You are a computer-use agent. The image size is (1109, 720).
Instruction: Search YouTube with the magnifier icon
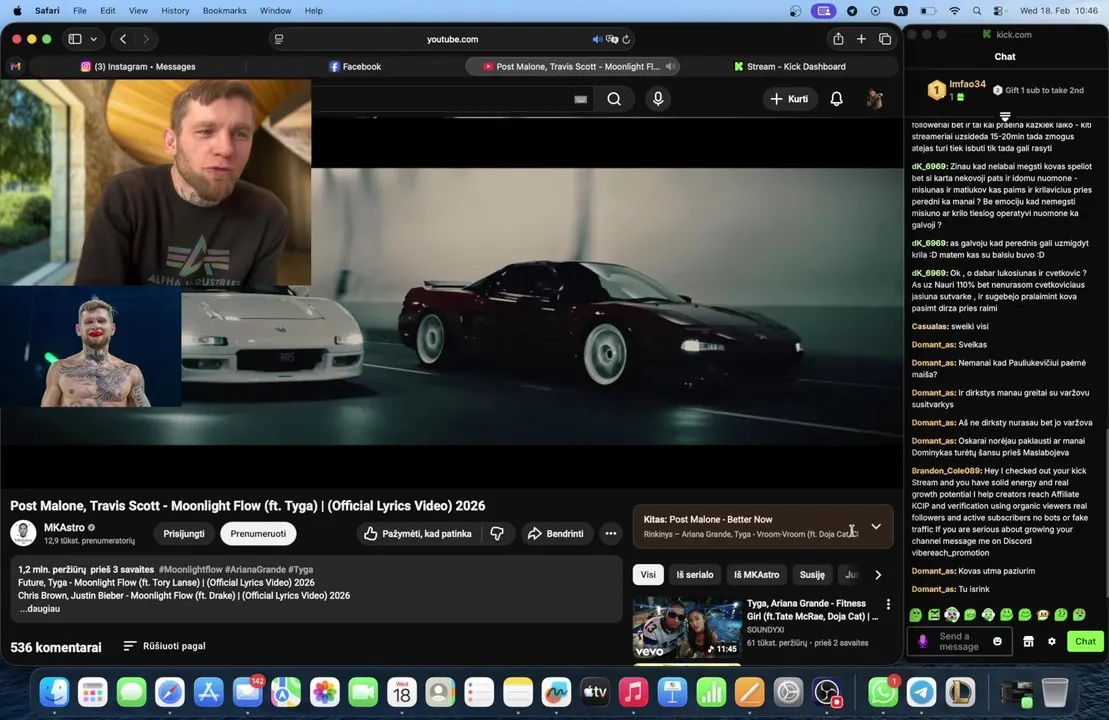(614, 99)
